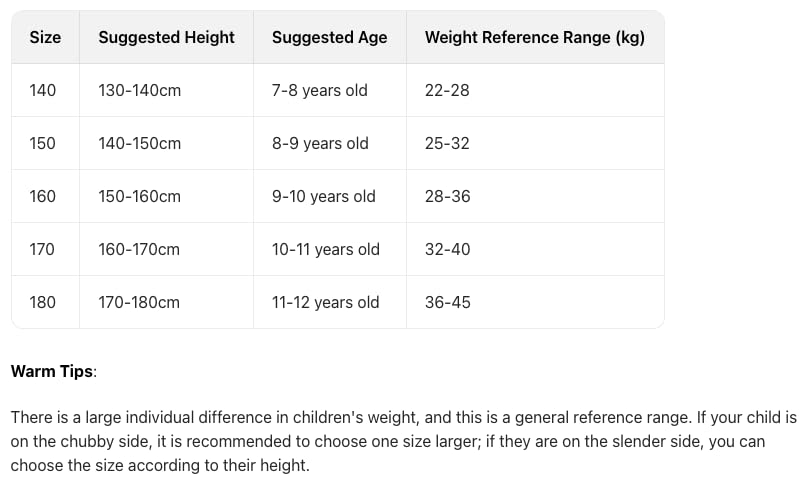This screenshot has height=478, width=807.
Task: Select the 10-11 years old cell
Action: tap(326, 250)
